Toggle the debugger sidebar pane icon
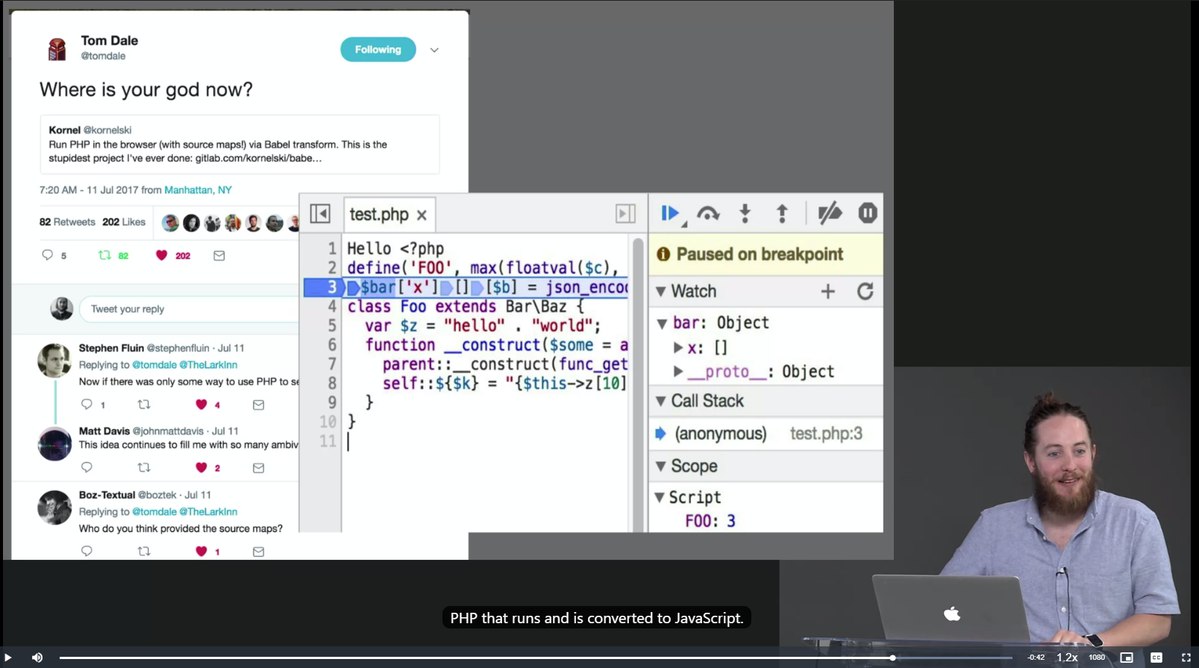 pyautogui.click(x=625, y=214)
